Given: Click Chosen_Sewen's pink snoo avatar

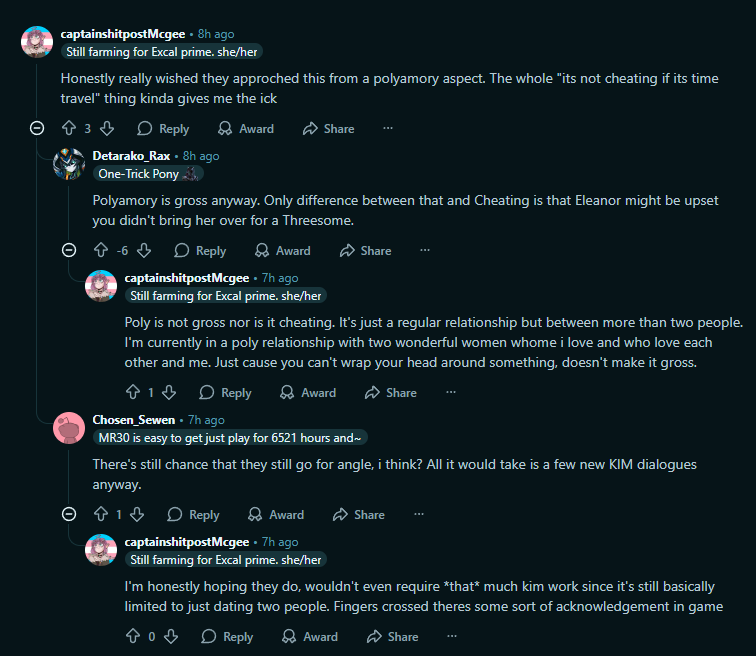Looking at the screenshot, I should pyautogui.click(x=69, y=428).
